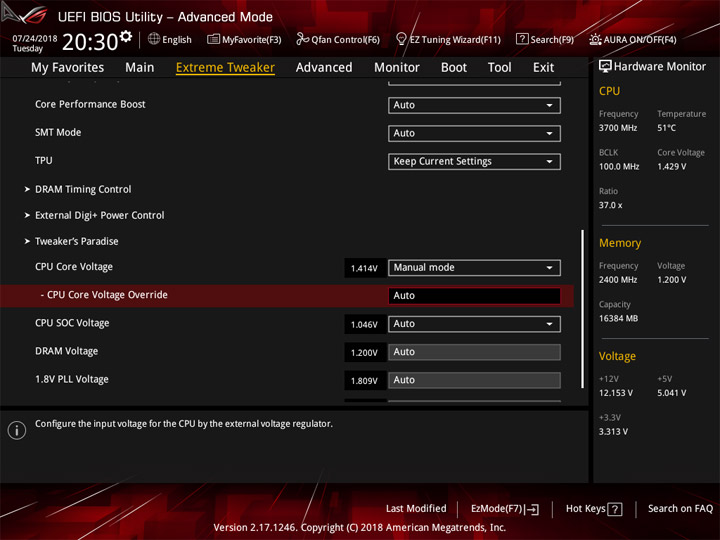This screenshot has width=720, height=540.
Task: Click the info icon beside help text
Action: point(17,430)
